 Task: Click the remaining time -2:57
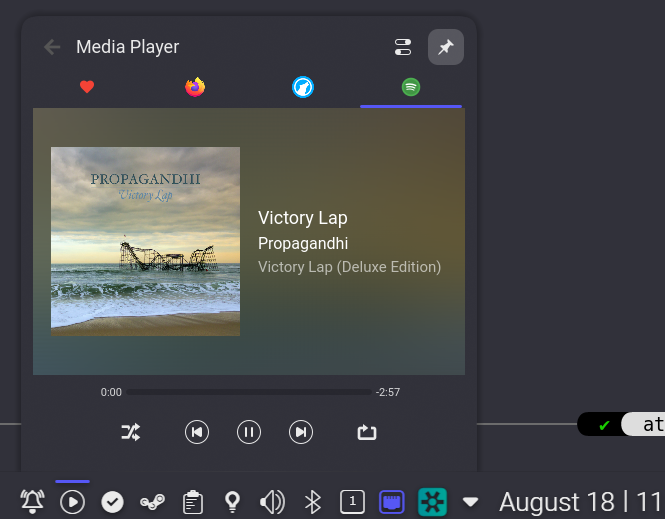388,392
